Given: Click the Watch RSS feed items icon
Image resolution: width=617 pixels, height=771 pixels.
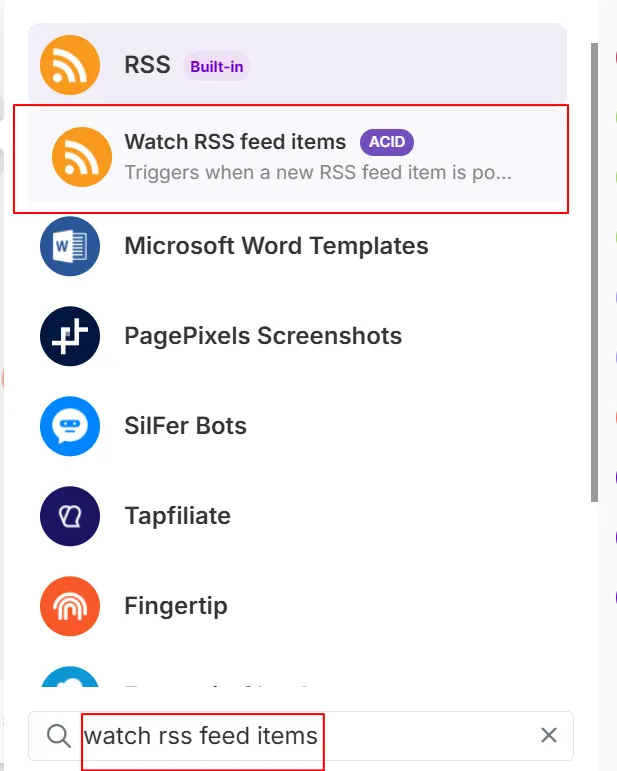Looking at the screenshot, I should [x=82, y=157].
